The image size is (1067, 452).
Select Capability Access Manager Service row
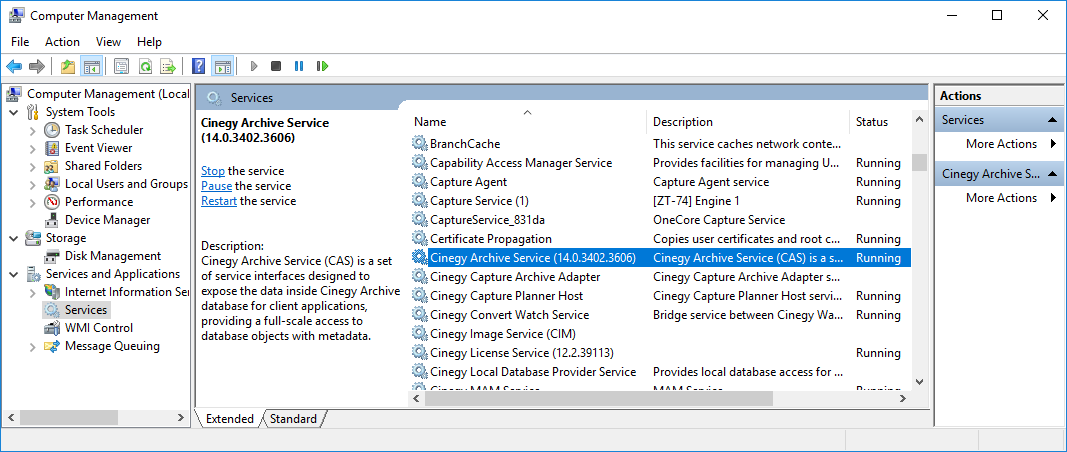click(661, 163)
